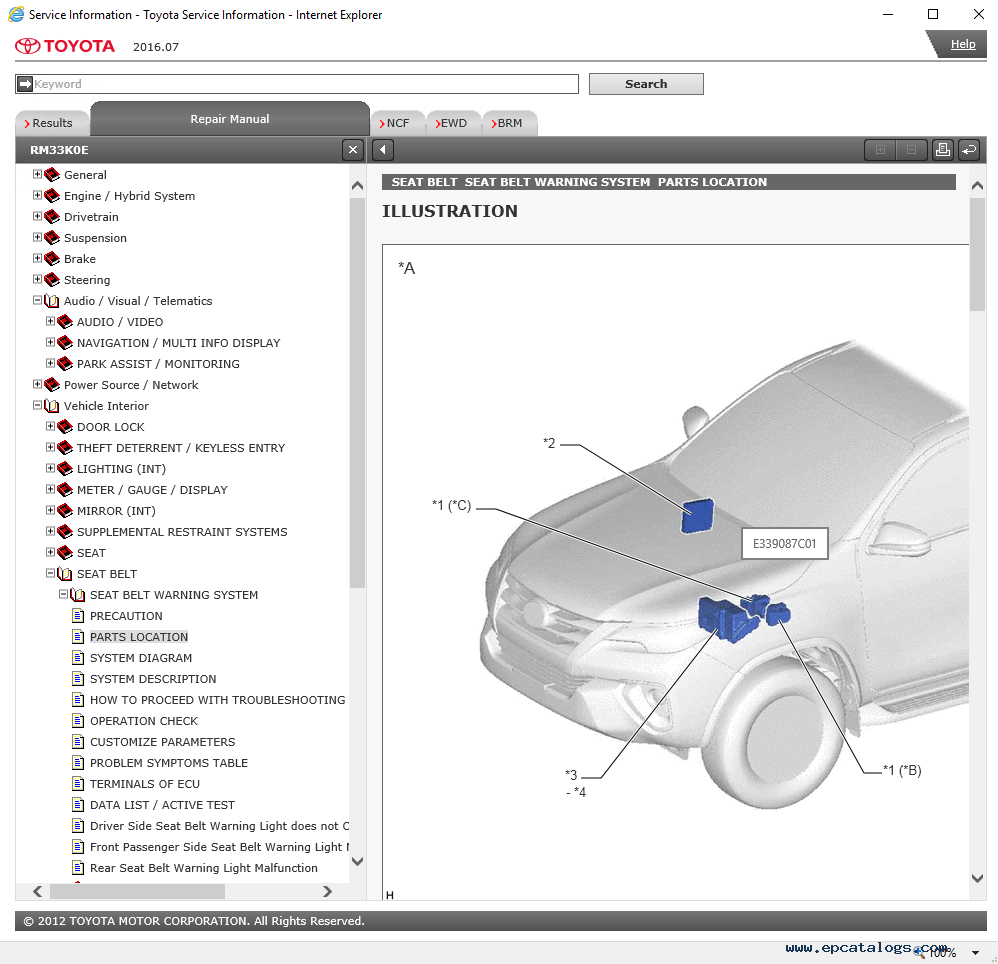This screenshot has height=964, width=998.
Task: Expand the Engine / Hybrid System node
Action: (38, 195)
